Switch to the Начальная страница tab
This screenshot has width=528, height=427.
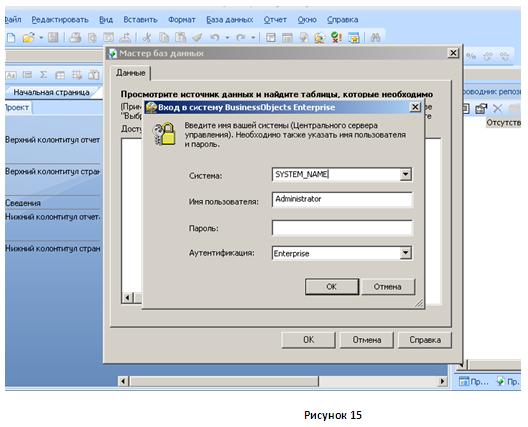(x=52, y=92)
